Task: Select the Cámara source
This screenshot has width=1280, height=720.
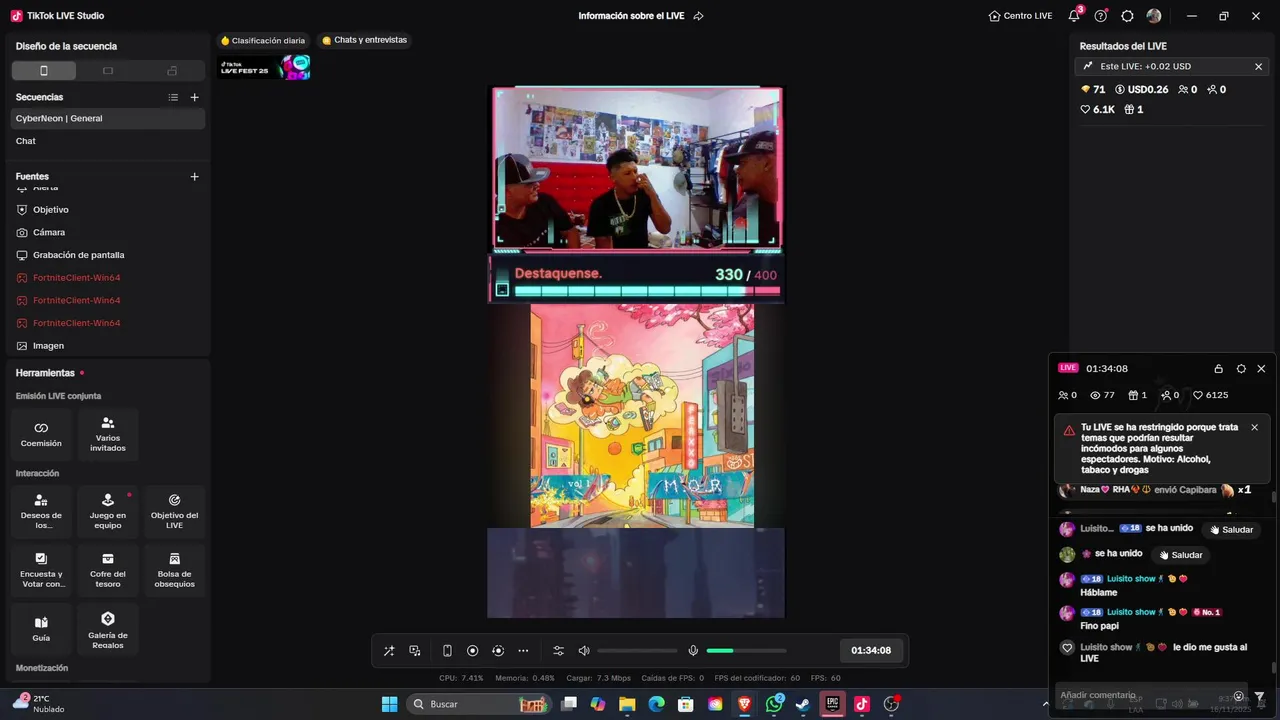Action: coord(108,232)
